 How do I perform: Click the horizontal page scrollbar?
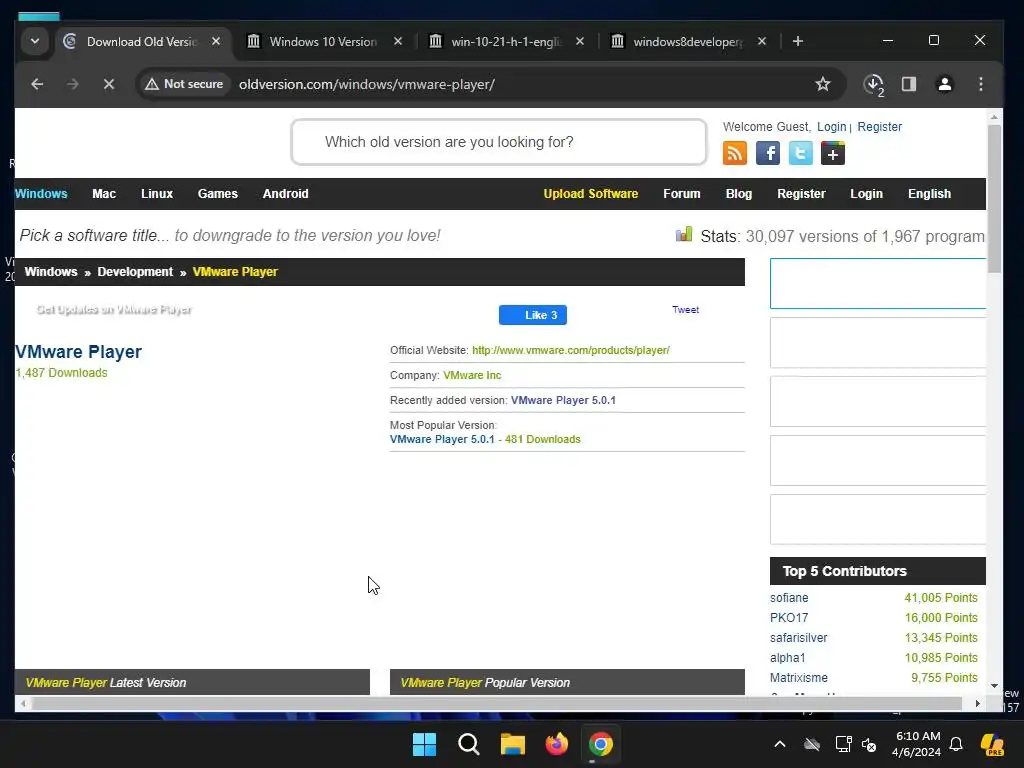click(496, 703)
